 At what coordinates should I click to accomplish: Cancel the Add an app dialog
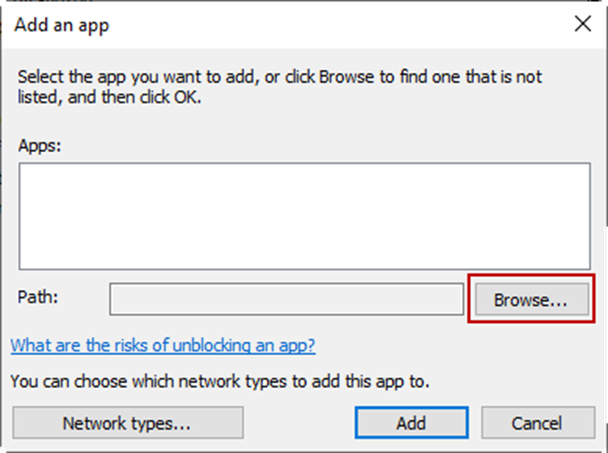coord(538,423)
